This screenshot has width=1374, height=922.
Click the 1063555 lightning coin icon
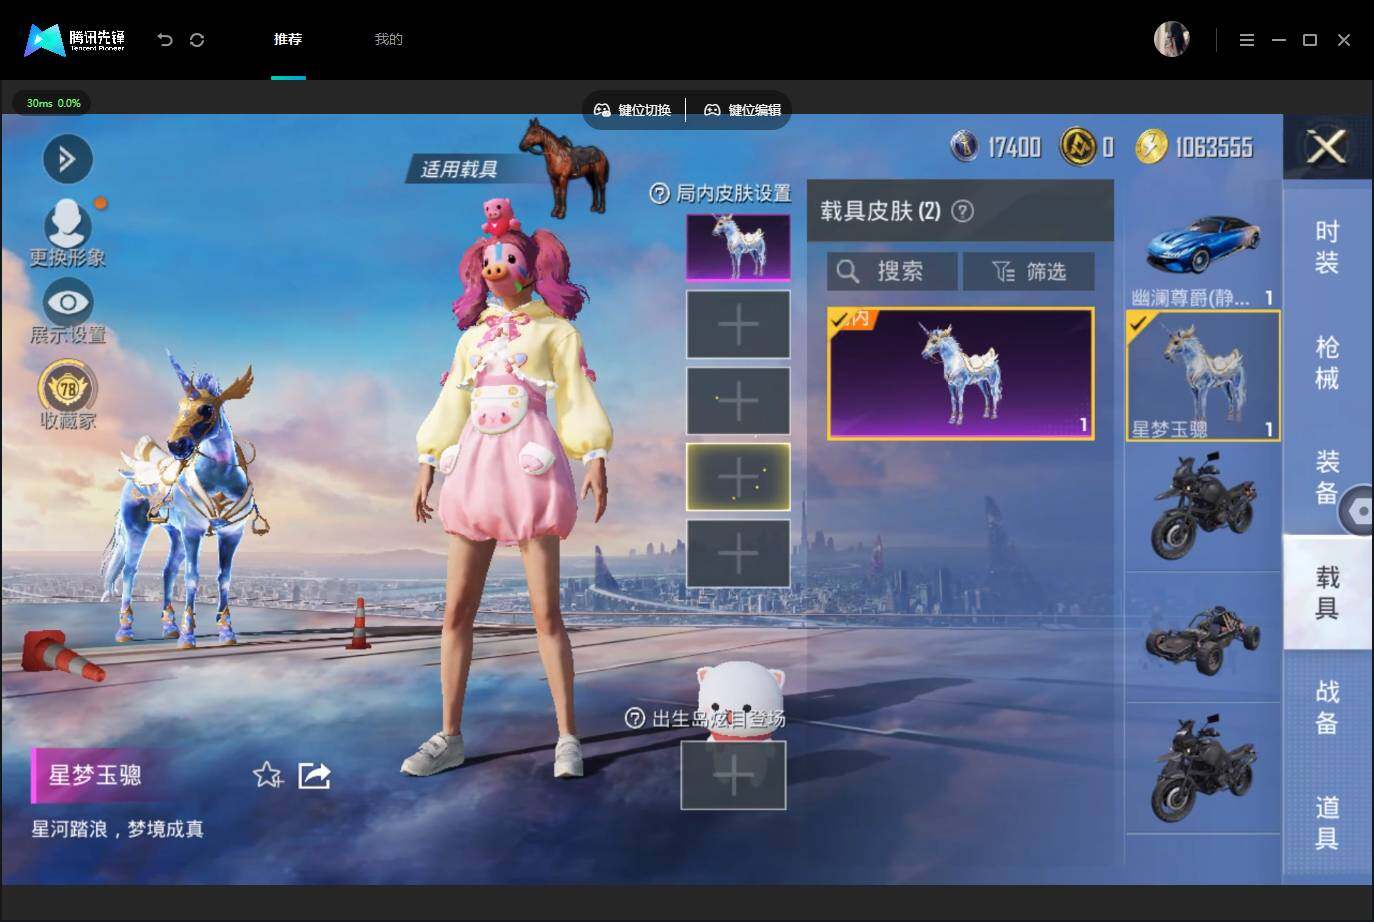(x=1151, y=147)
